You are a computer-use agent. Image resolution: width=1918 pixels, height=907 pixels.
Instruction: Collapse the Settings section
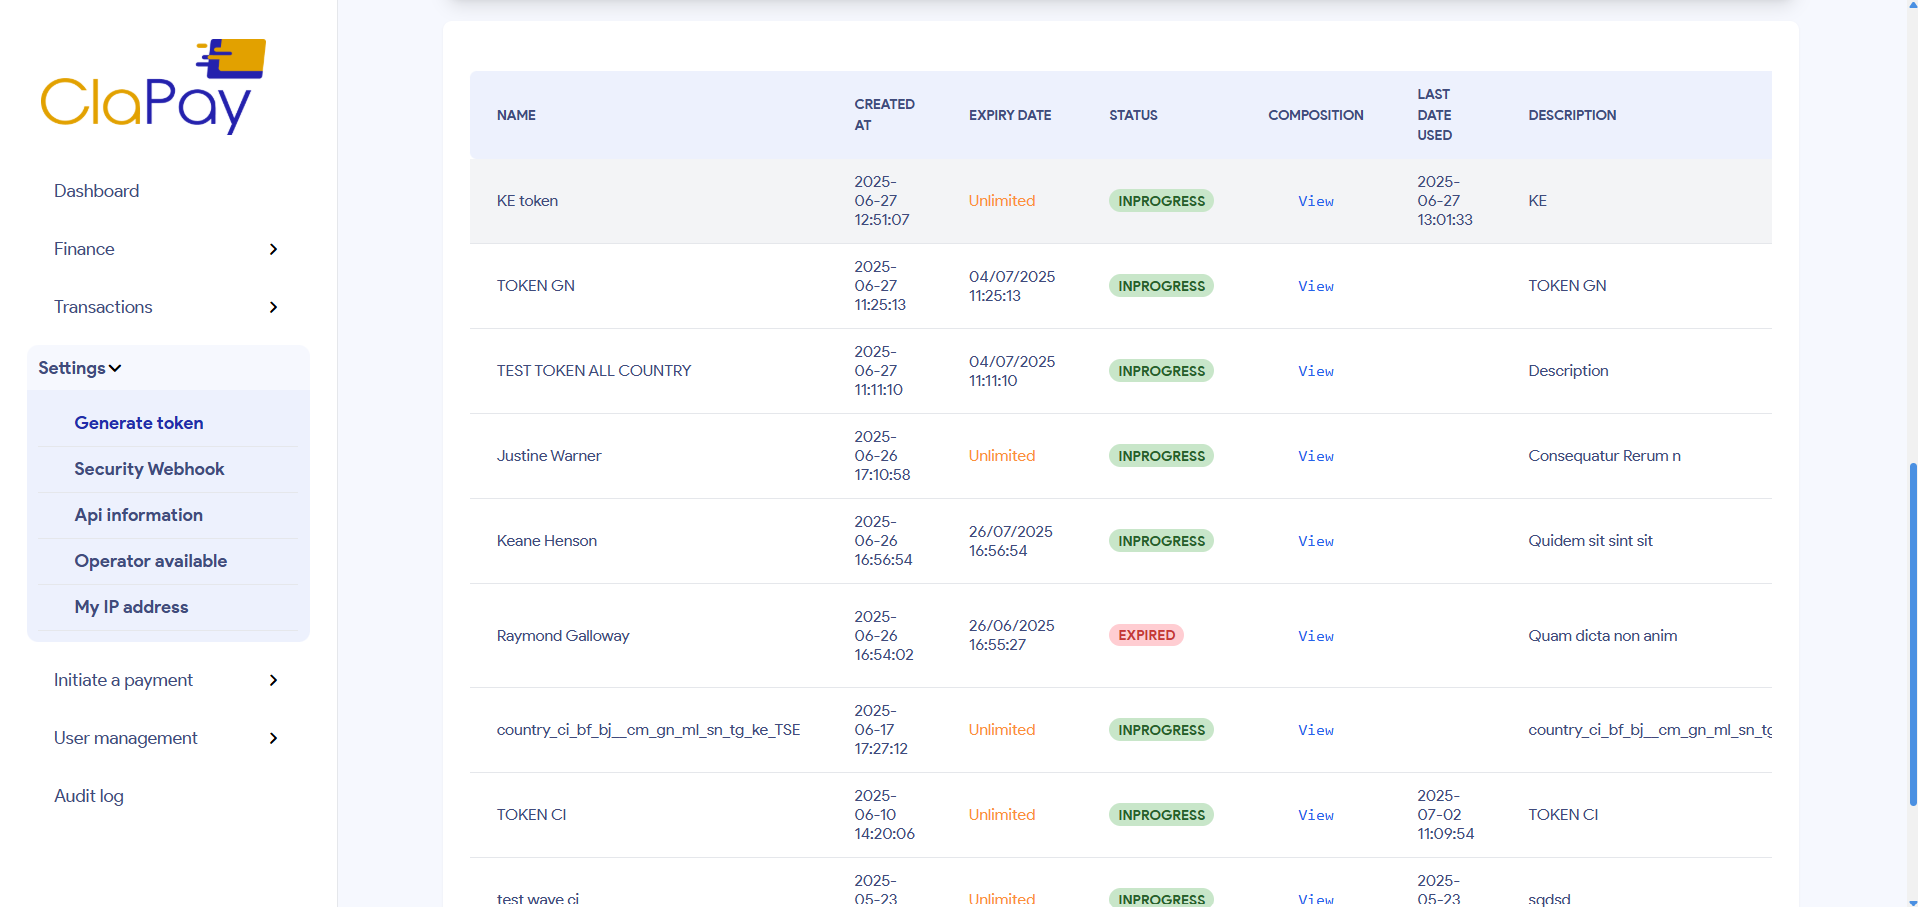point(79,367)
